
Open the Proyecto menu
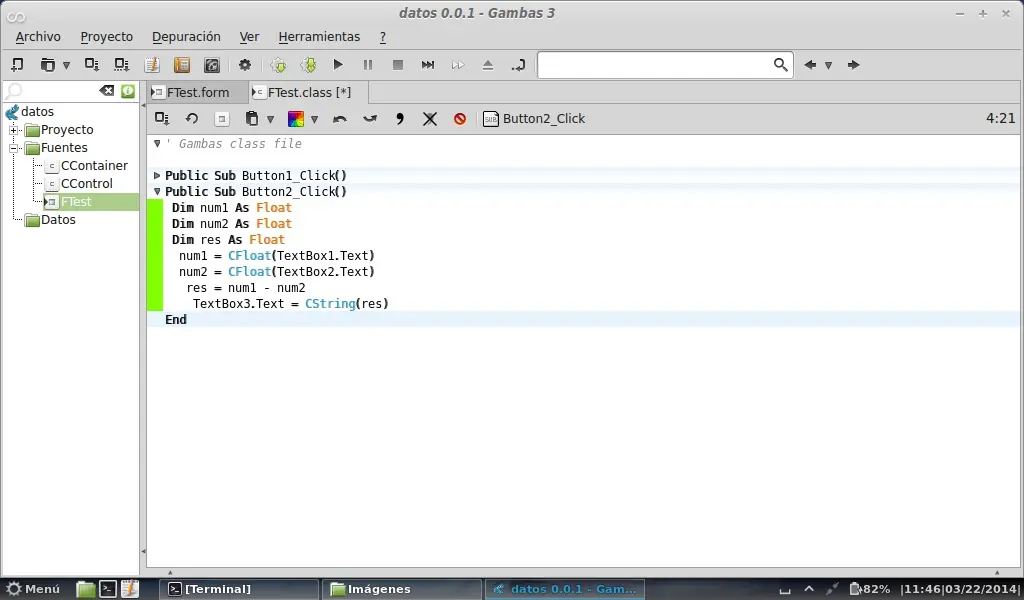106,37
